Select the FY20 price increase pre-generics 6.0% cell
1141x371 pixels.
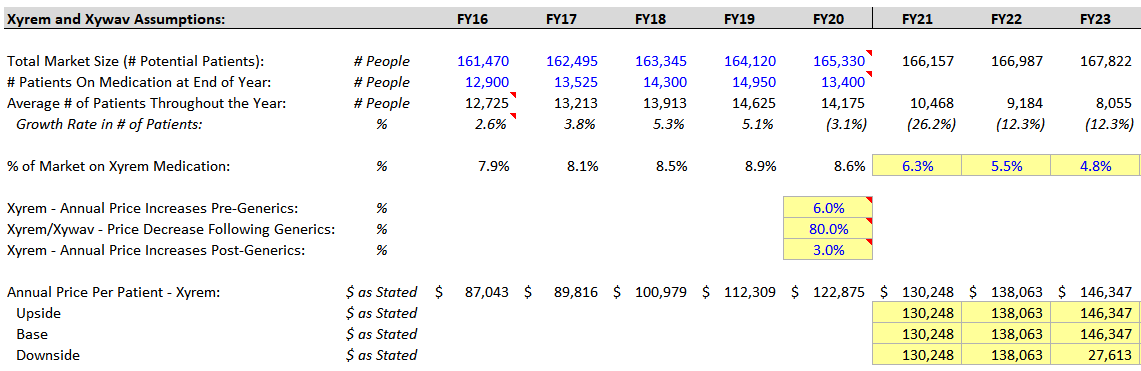[x=827, y=208]
